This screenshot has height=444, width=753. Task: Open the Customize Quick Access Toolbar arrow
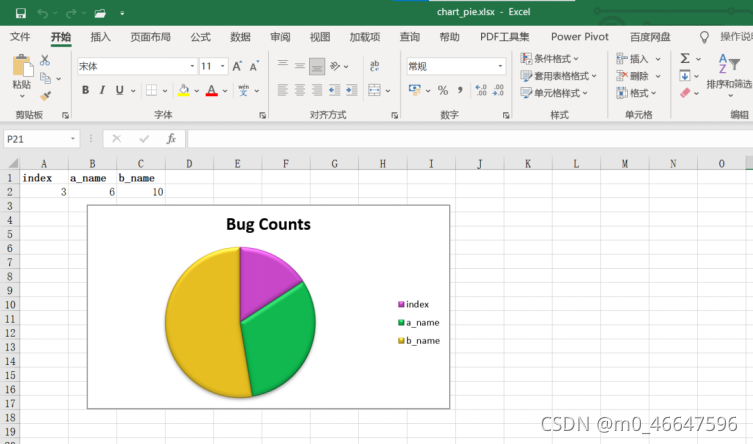122,13
